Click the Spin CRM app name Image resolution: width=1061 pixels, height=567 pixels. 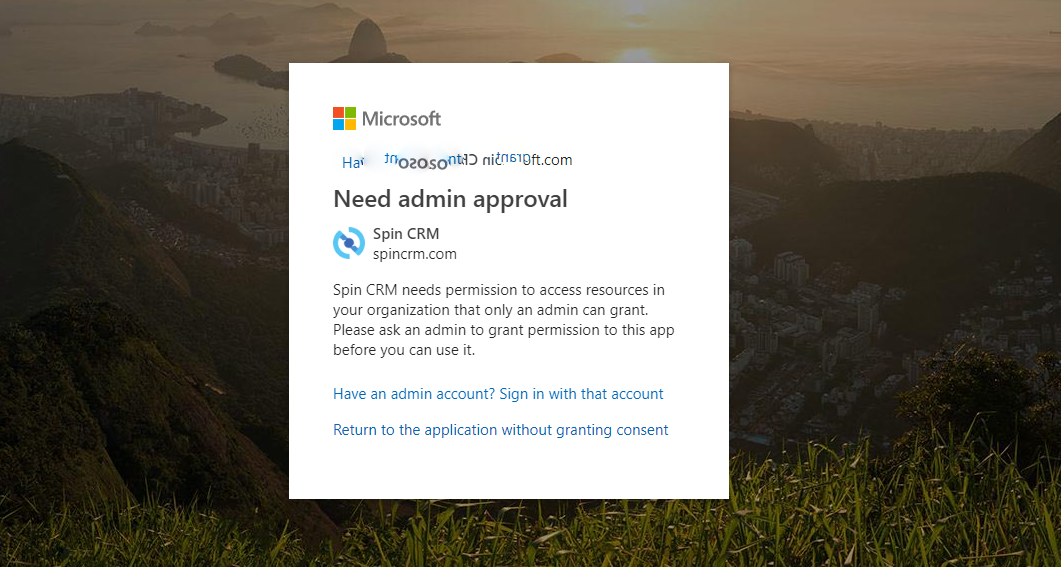coord(405,234)
